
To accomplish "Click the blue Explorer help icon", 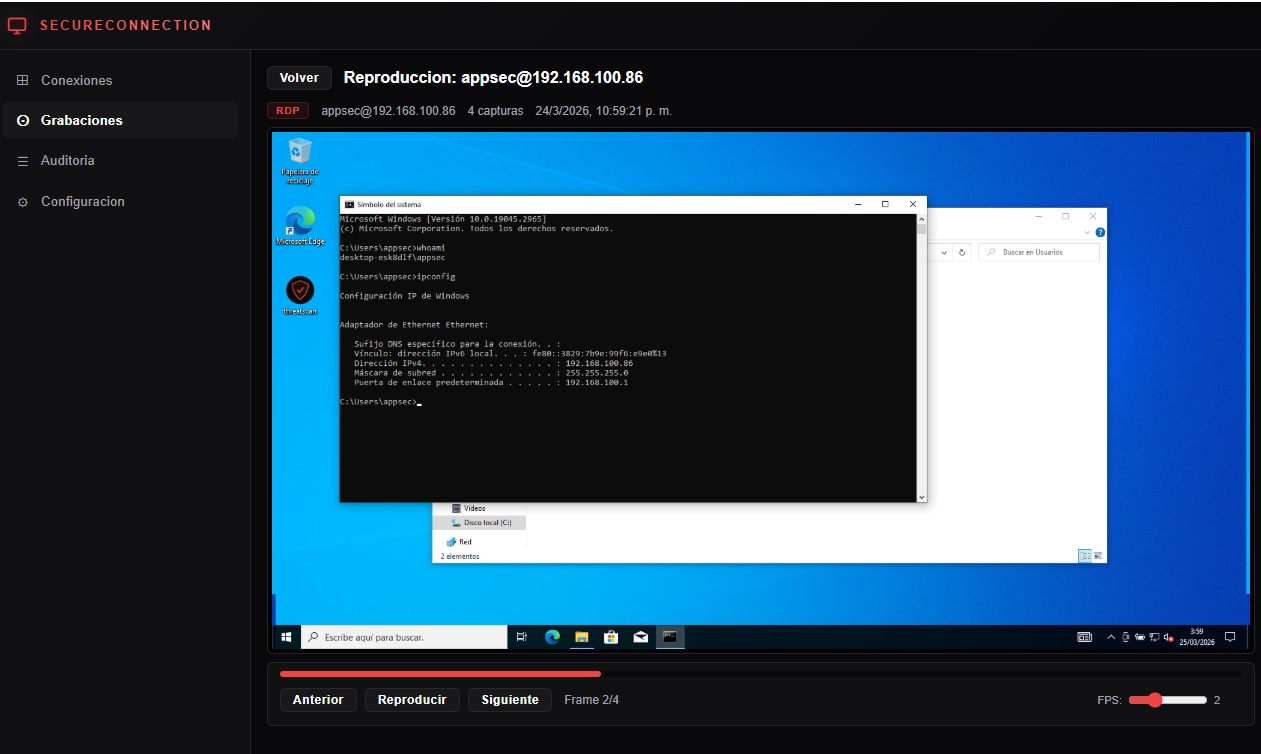I will (x=1101, y=232).
